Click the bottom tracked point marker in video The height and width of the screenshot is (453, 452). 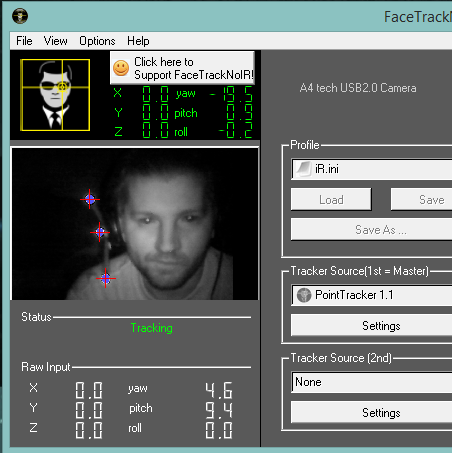[x=106, y=278]
